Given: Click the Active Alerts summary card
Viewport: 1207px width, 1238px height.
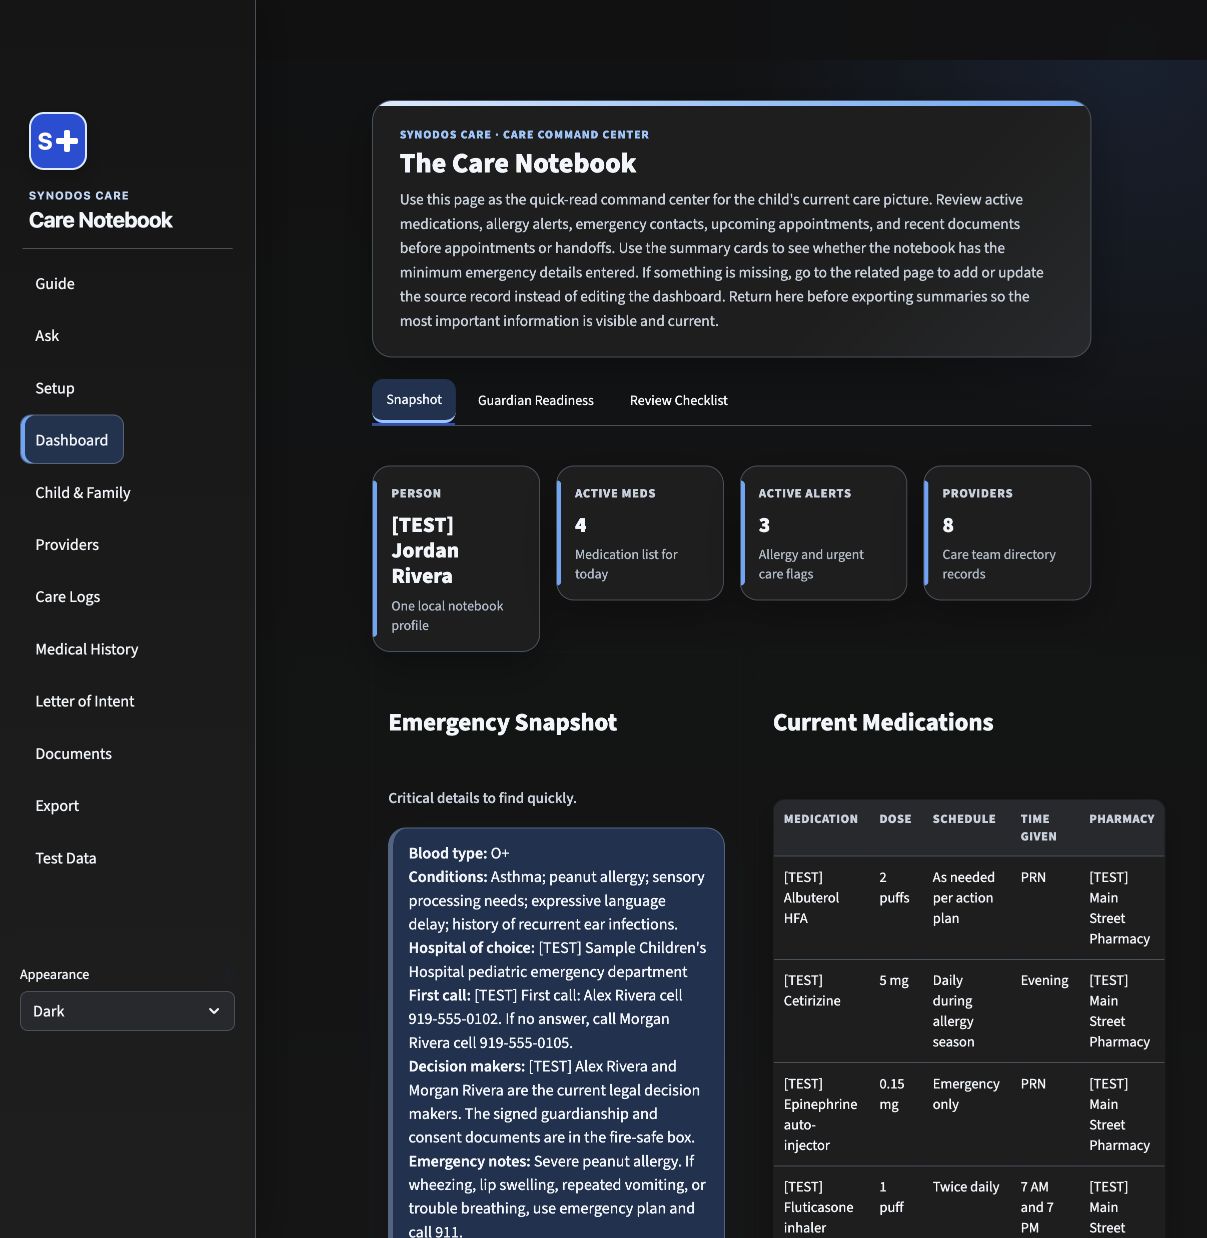Looking at the screenshot, I should [x=824, y=533].
